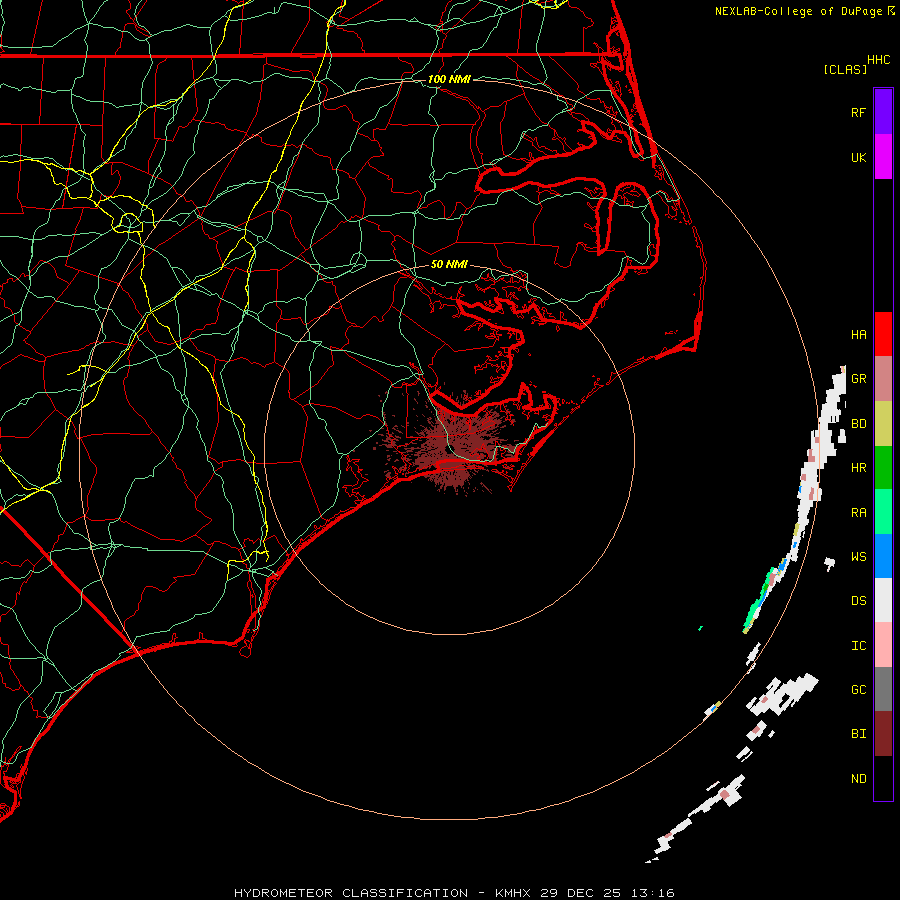This screenshot has height=900, width=900.
Task: Click the GR legend label
Action: (859, 379)
